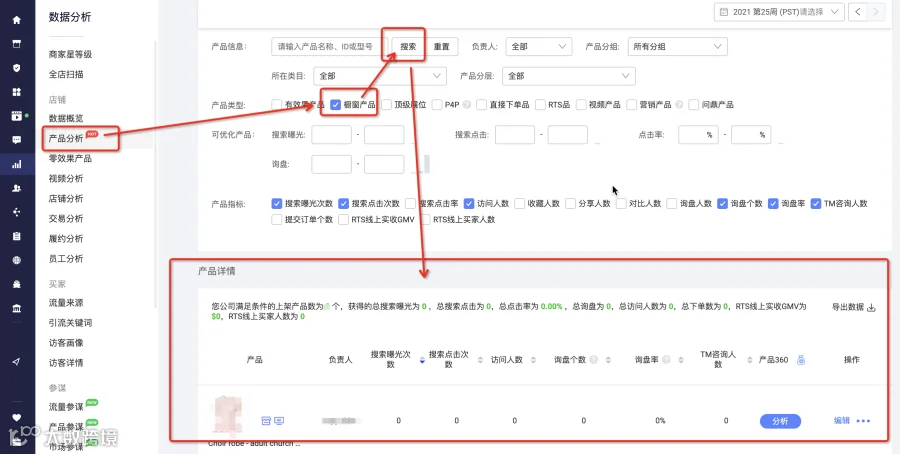
Task: Open the more options ellipsis for product
Action: (x=863, y=421)
